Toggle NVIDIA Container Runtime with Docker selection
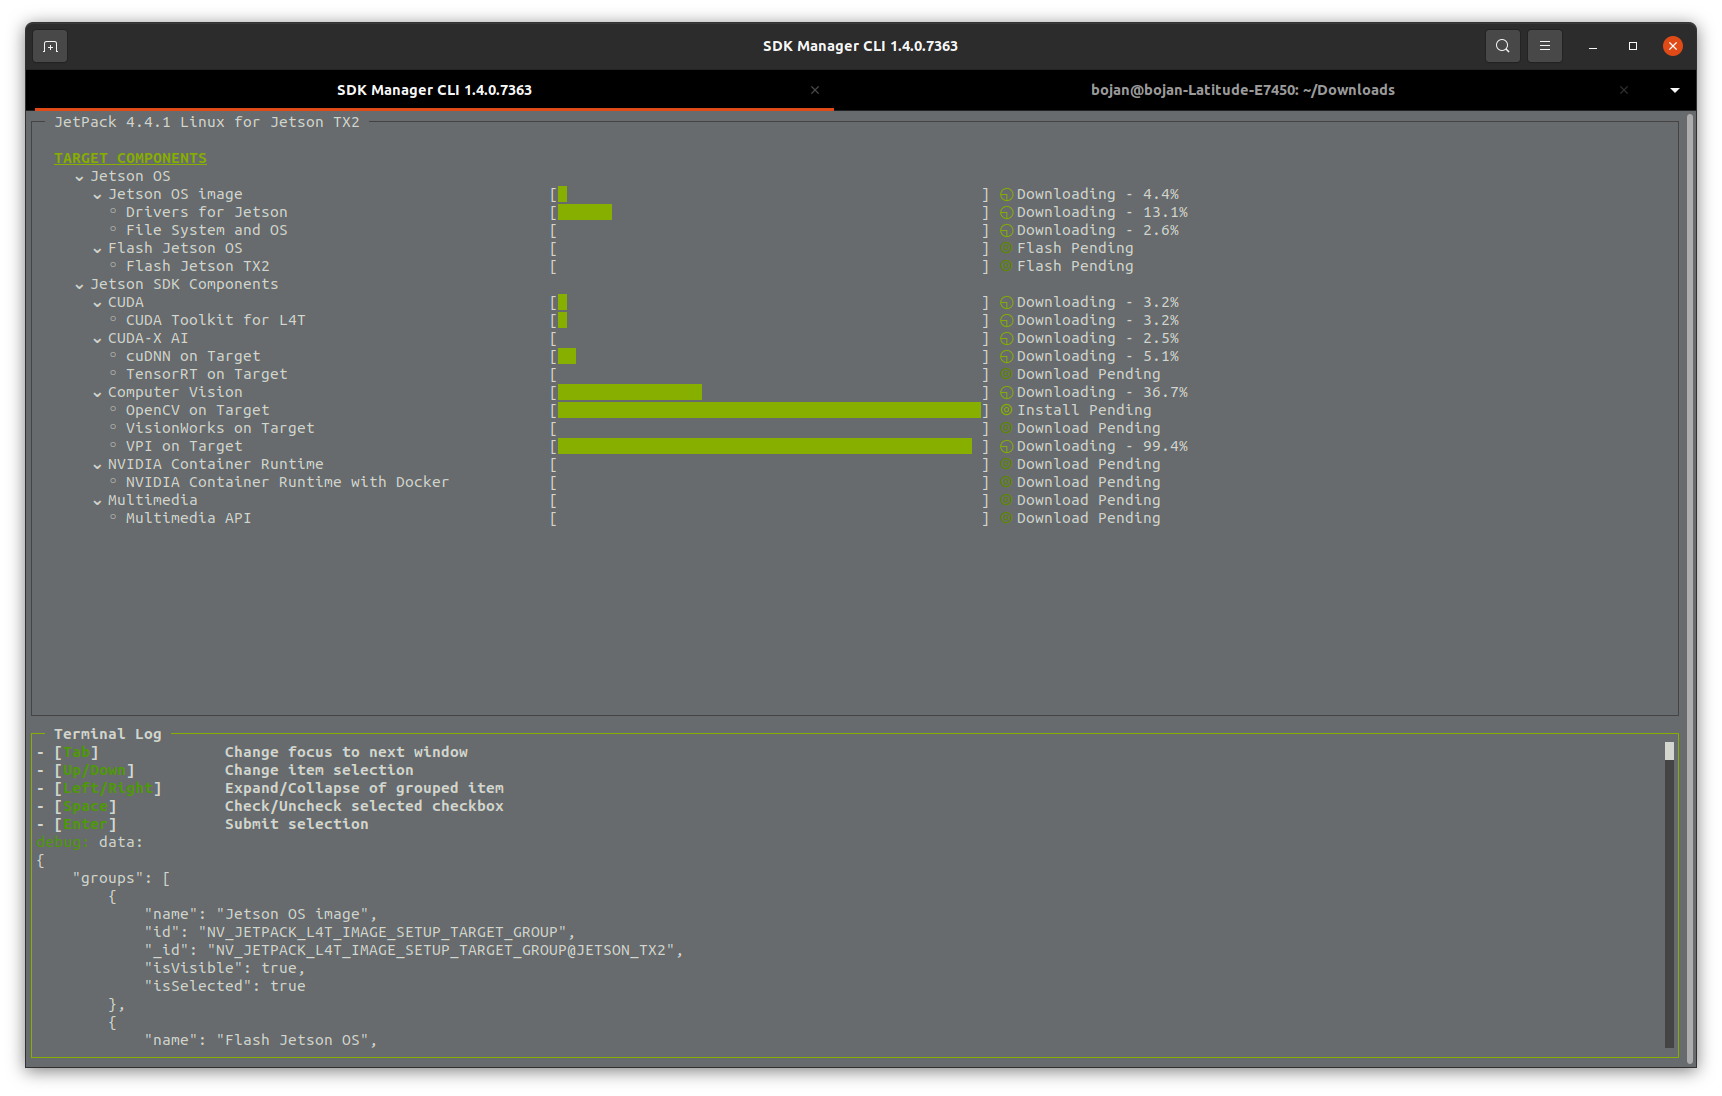 (112, 482)
